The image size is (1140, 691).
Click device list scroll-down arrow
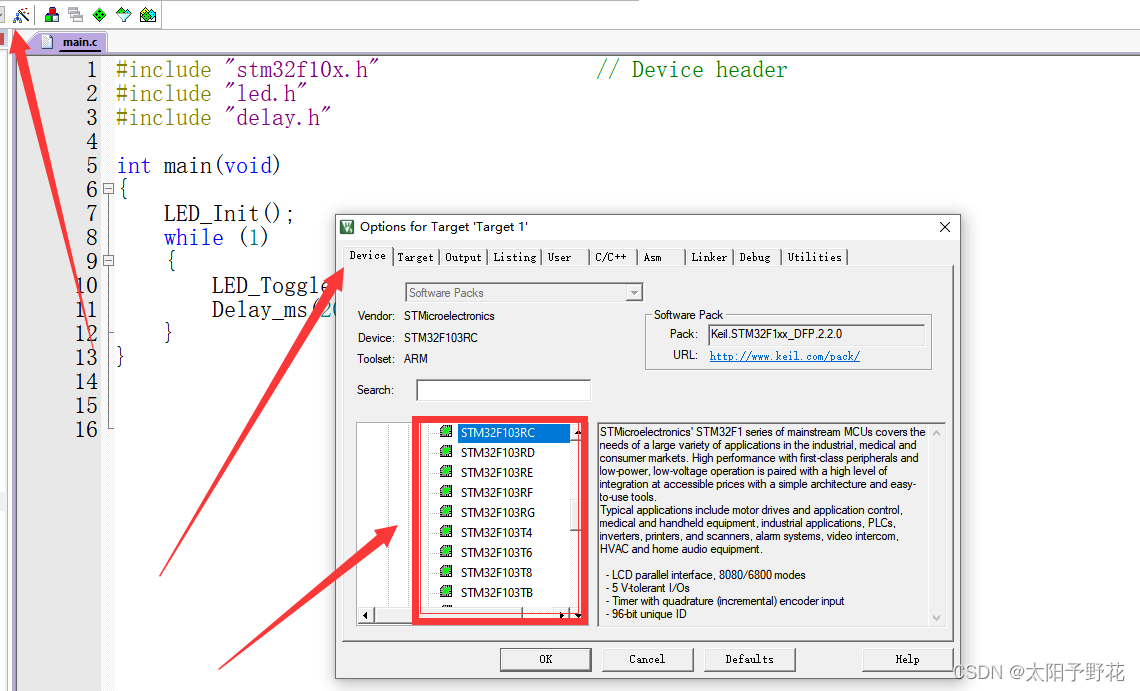tap(577, 615)
